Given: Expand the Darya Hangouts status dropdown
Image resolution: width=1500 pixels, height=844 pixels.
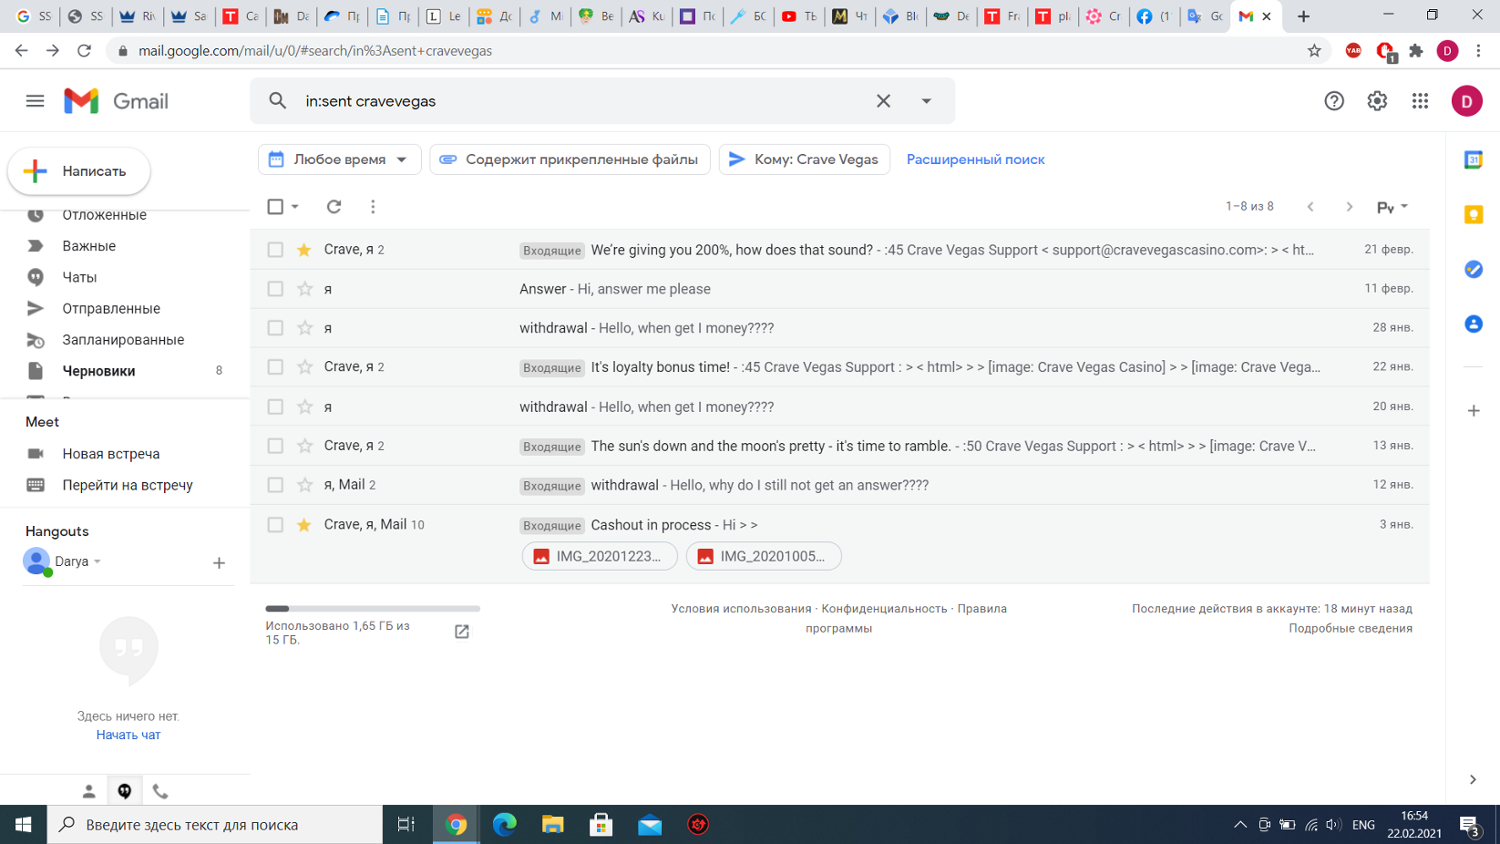Looking at the screenshot, I should [97, 562].
